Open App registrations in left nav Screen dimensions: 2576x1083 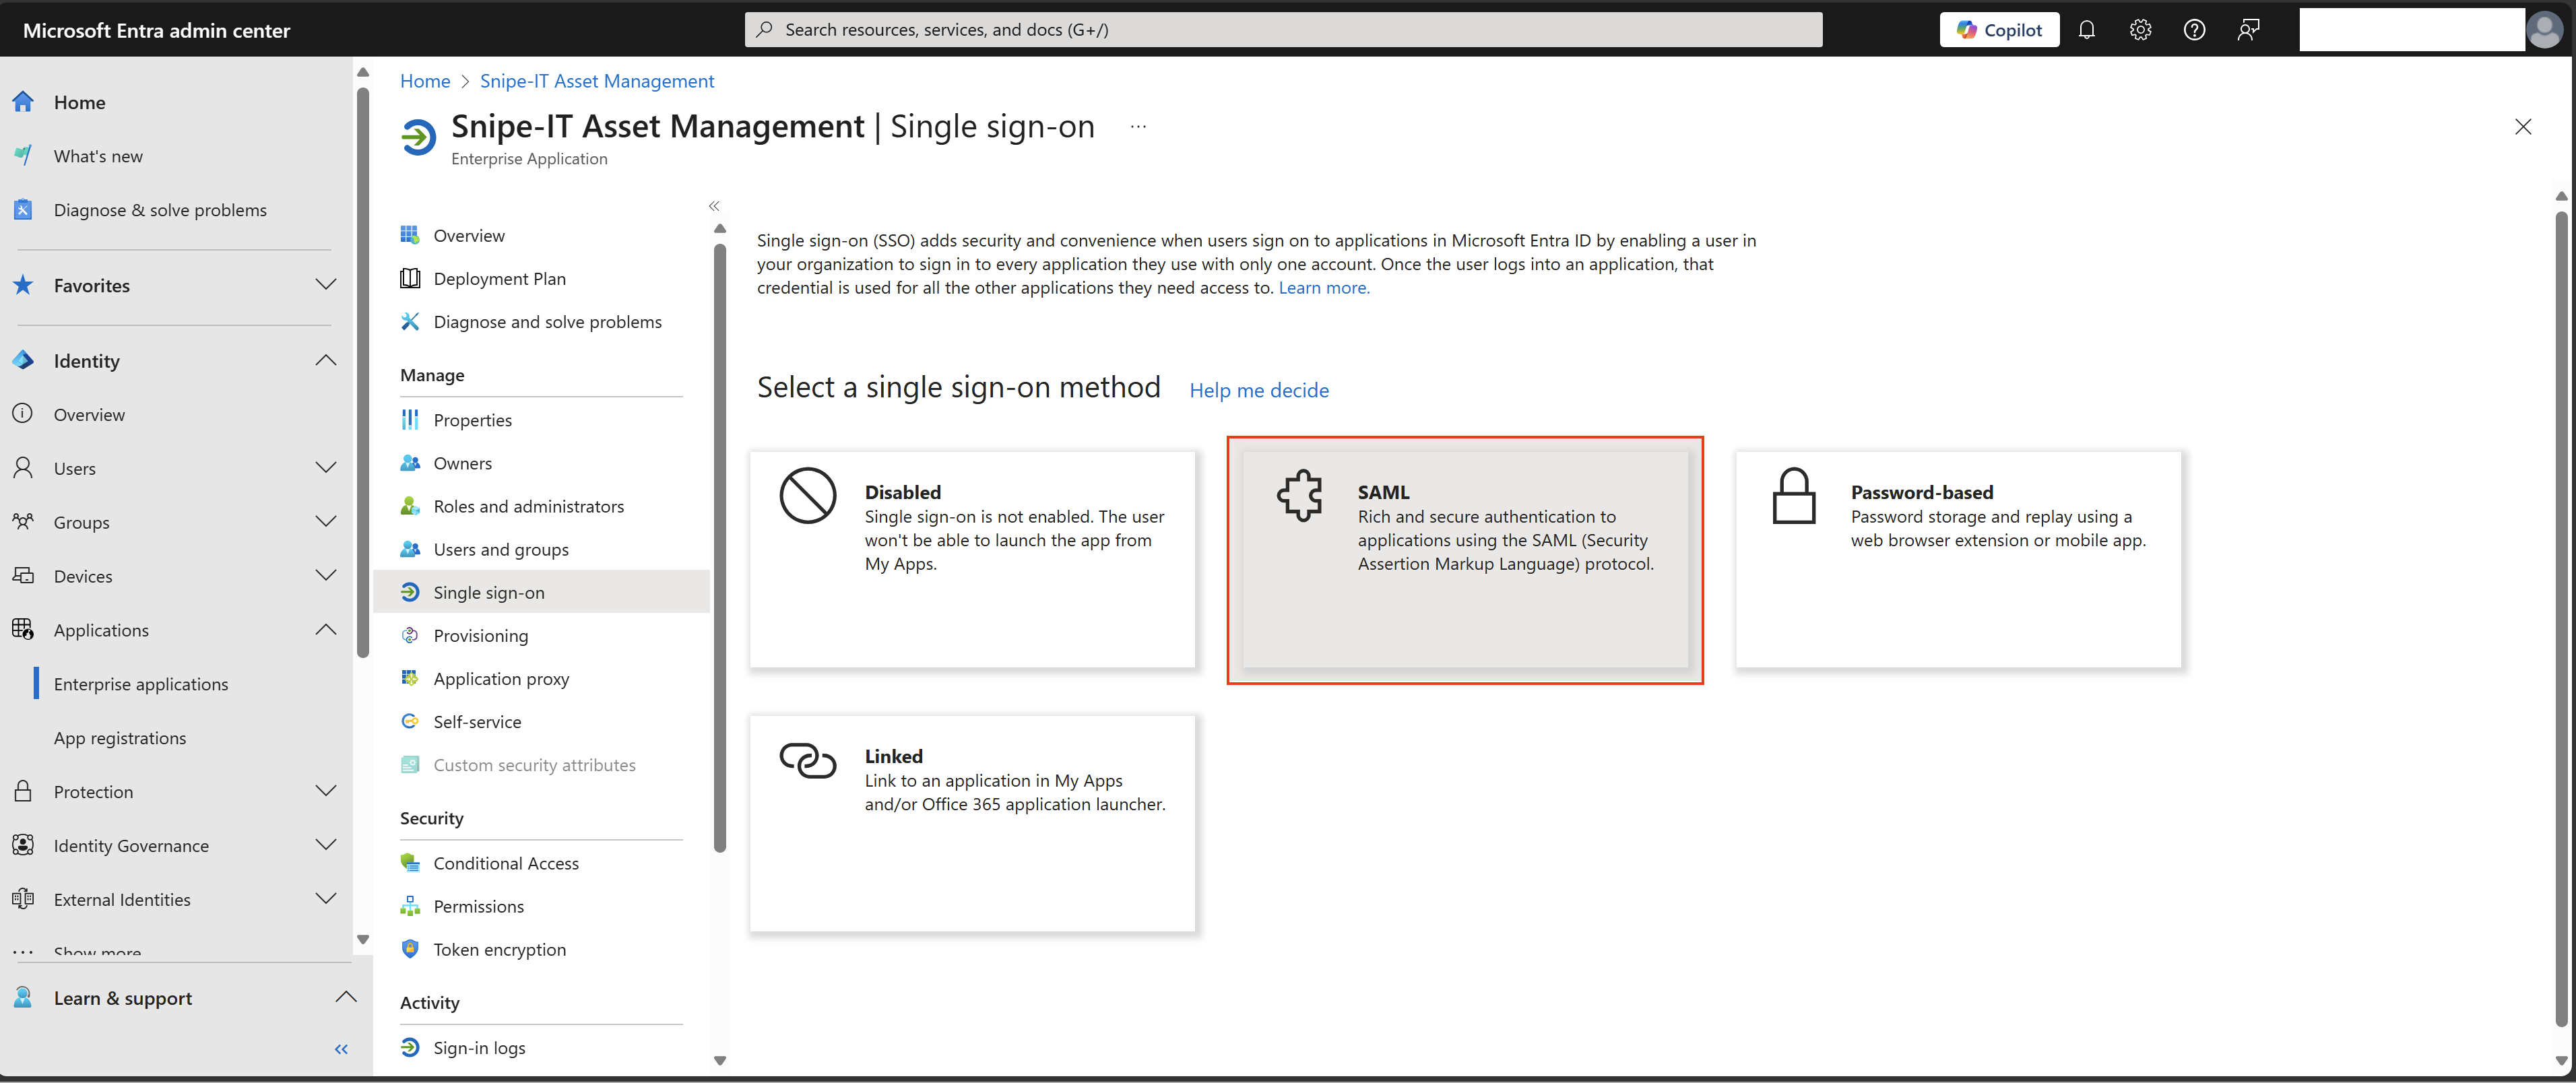[x=120, y=738]
